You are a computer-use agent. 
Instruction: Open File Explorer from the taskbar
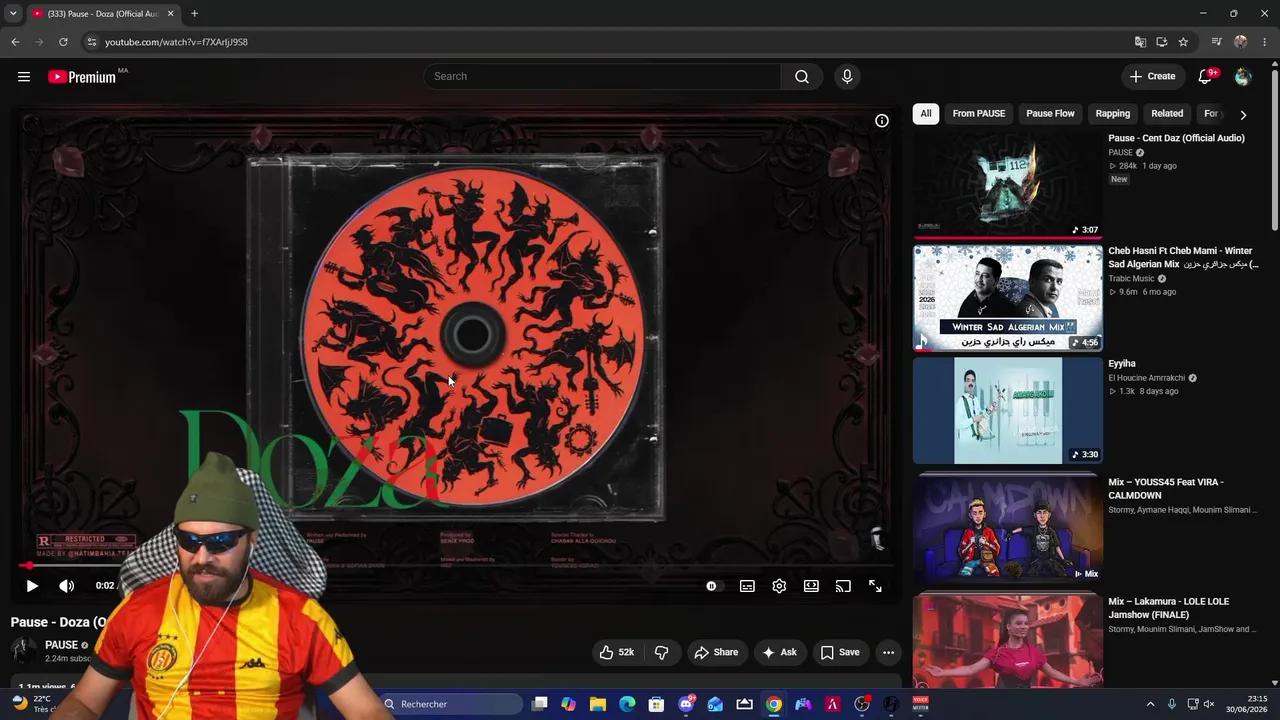598,704
